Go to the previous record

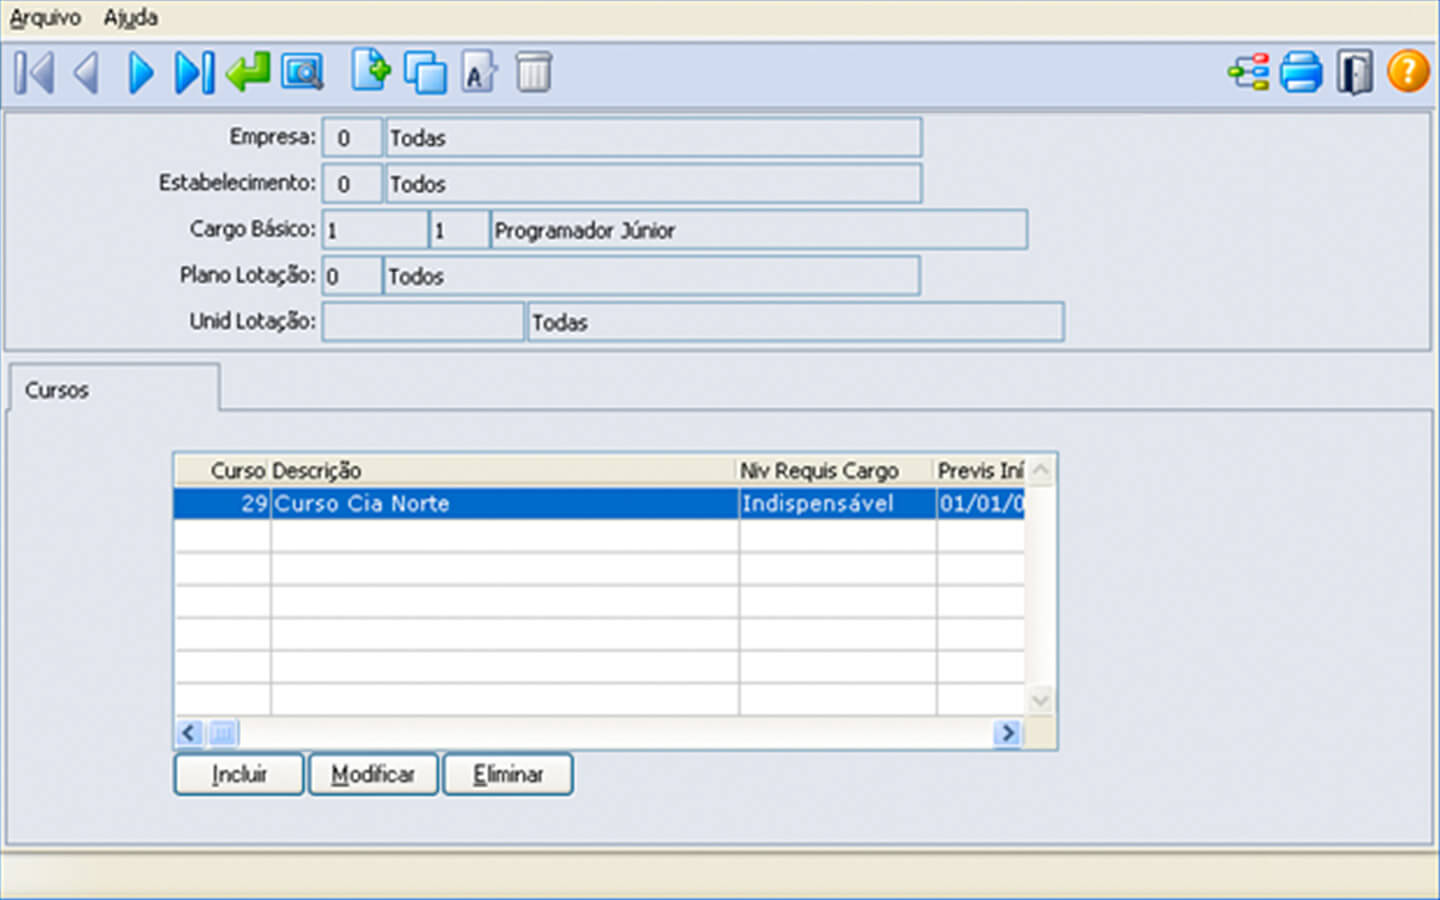tap(87, 73)
